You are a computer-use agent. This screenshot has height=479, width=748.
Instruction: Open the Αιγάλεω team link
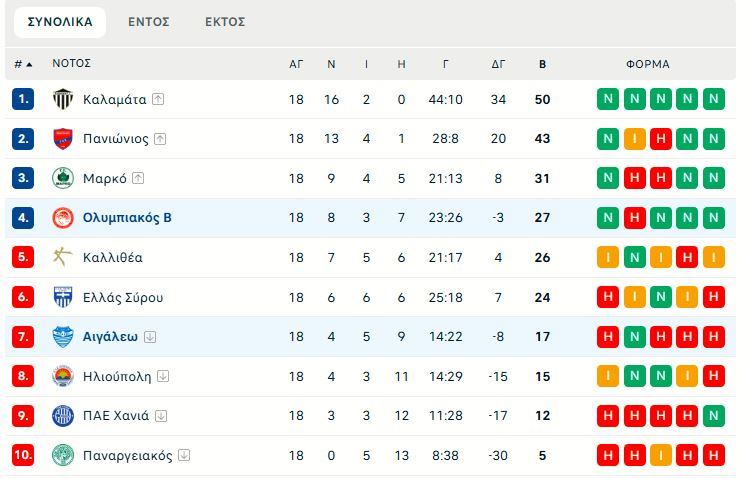(x=110, y=337)
